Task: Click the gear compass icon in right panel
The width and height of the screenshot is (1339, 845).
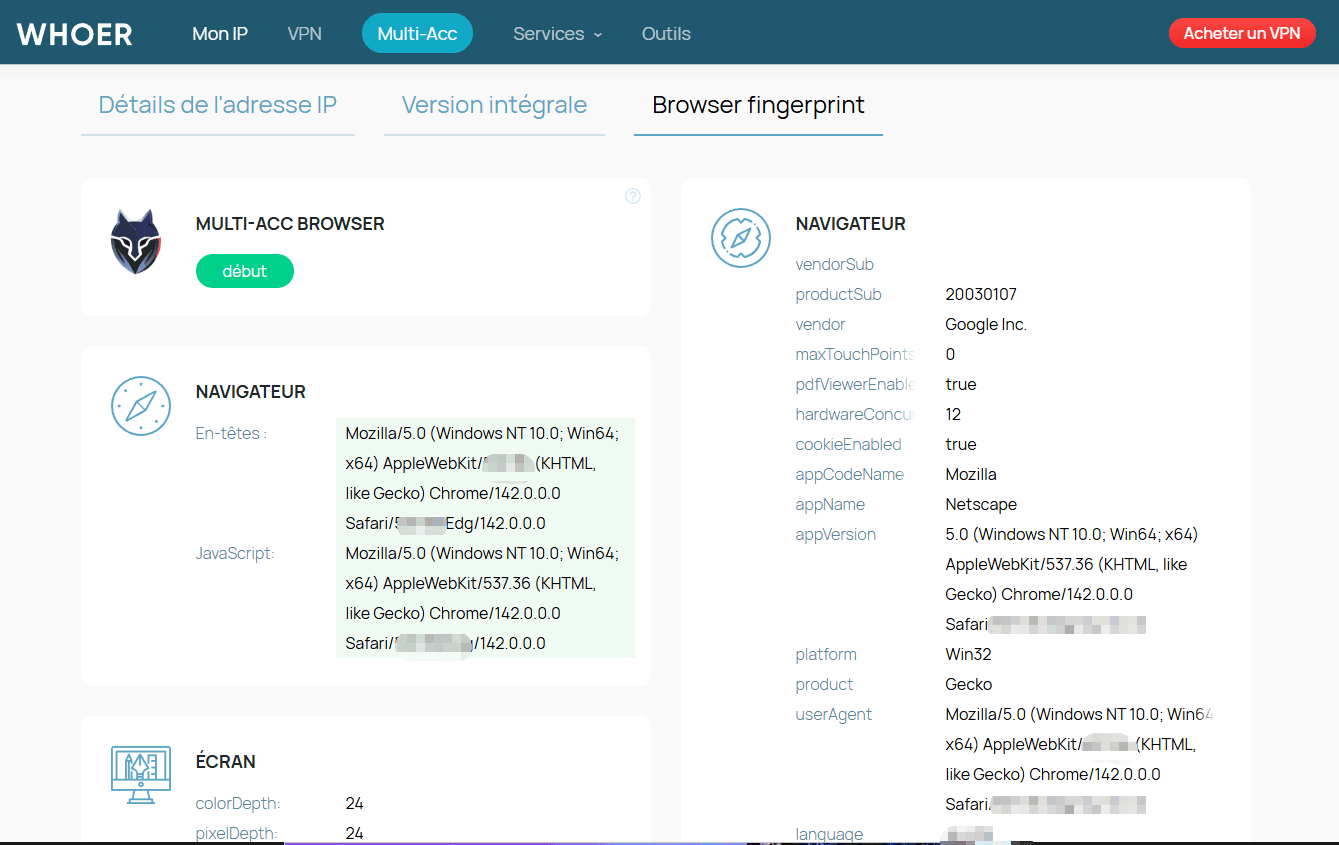Action: [x=741, y=238]
